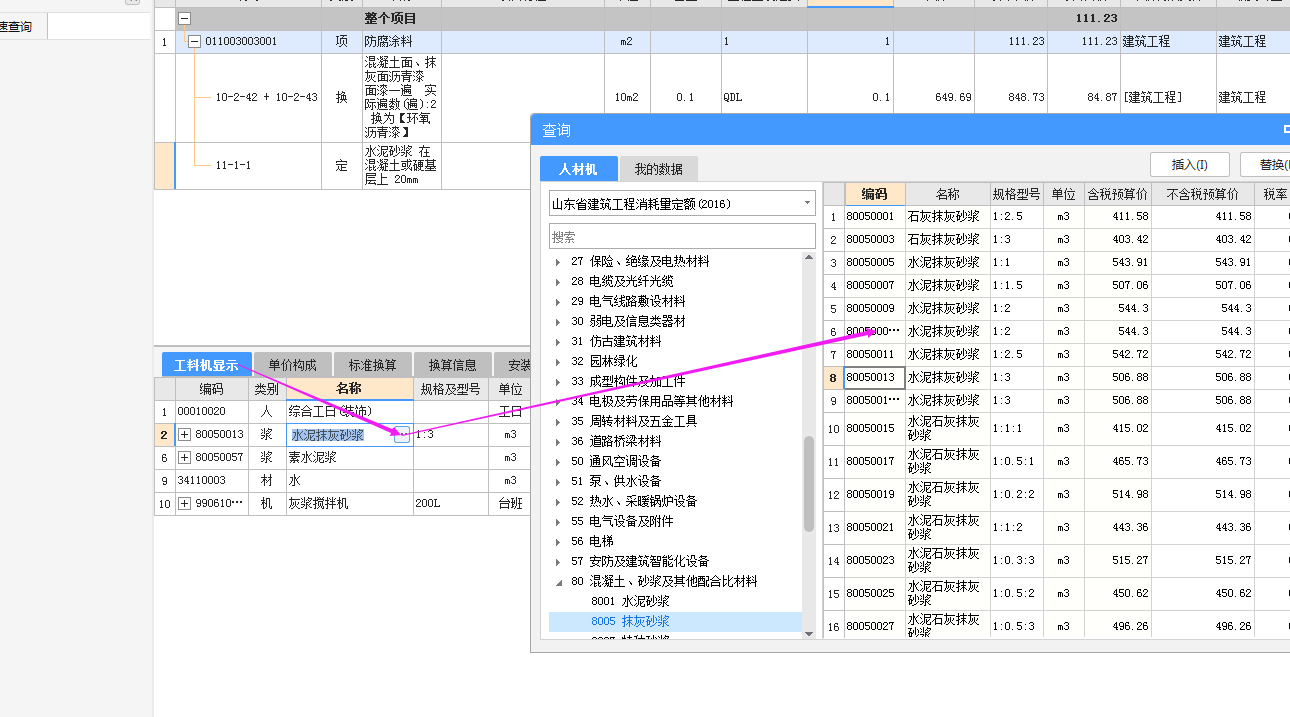This screenshot has height=717, width=1290.
Task: Select tree item 8005 抹灰砂浆
Action: [x=630, y=622]
